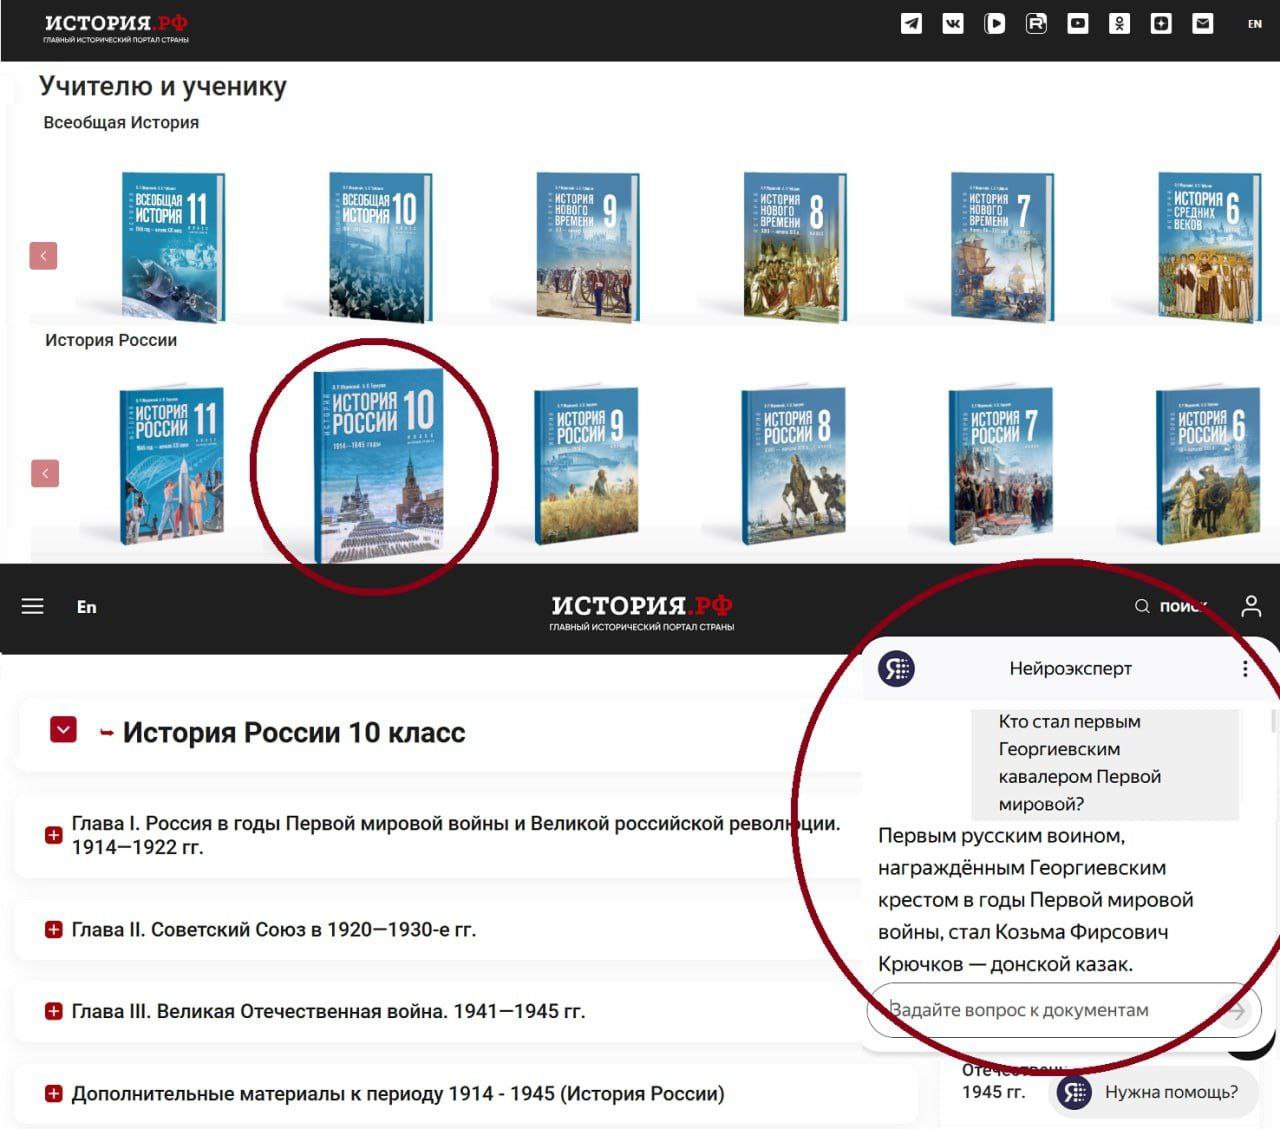Viewport: 1280px width, 1129px height.
Task: Open the Dzen star icon
Action: (1161, 23)
